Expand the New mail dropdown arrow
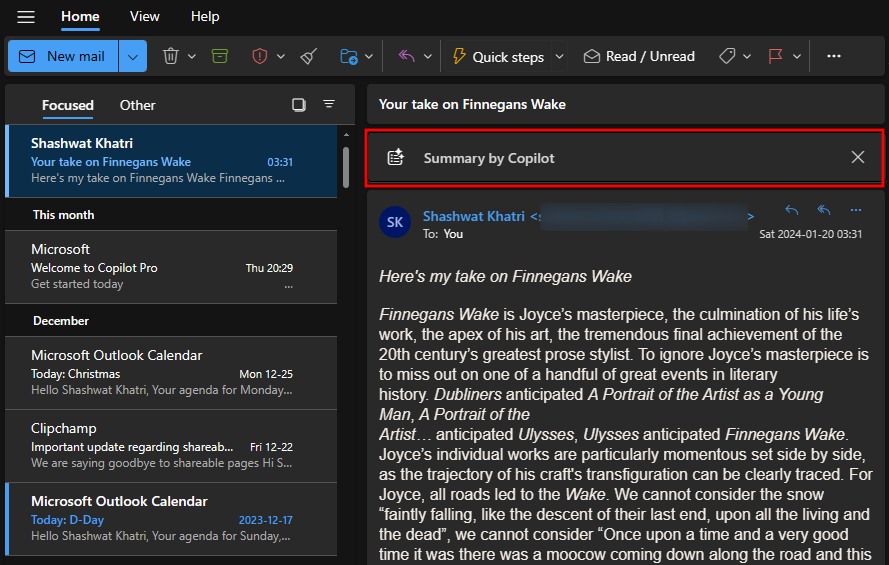889x565 pixels. point(133,56)
